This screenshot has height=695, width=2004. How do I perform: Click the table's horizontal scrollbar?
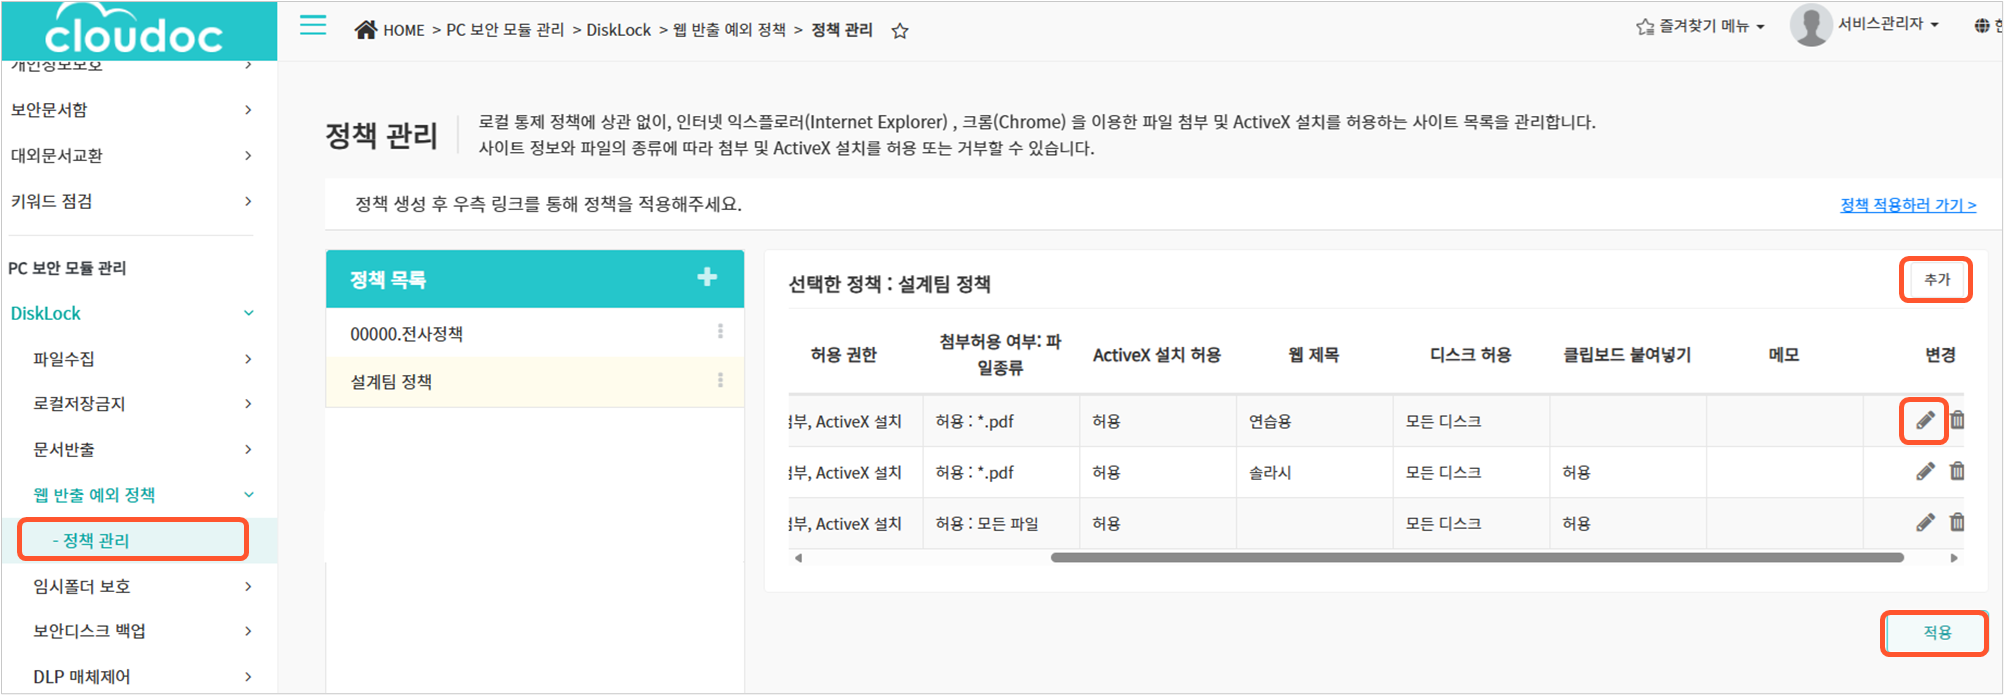(x=1476, y=558)
